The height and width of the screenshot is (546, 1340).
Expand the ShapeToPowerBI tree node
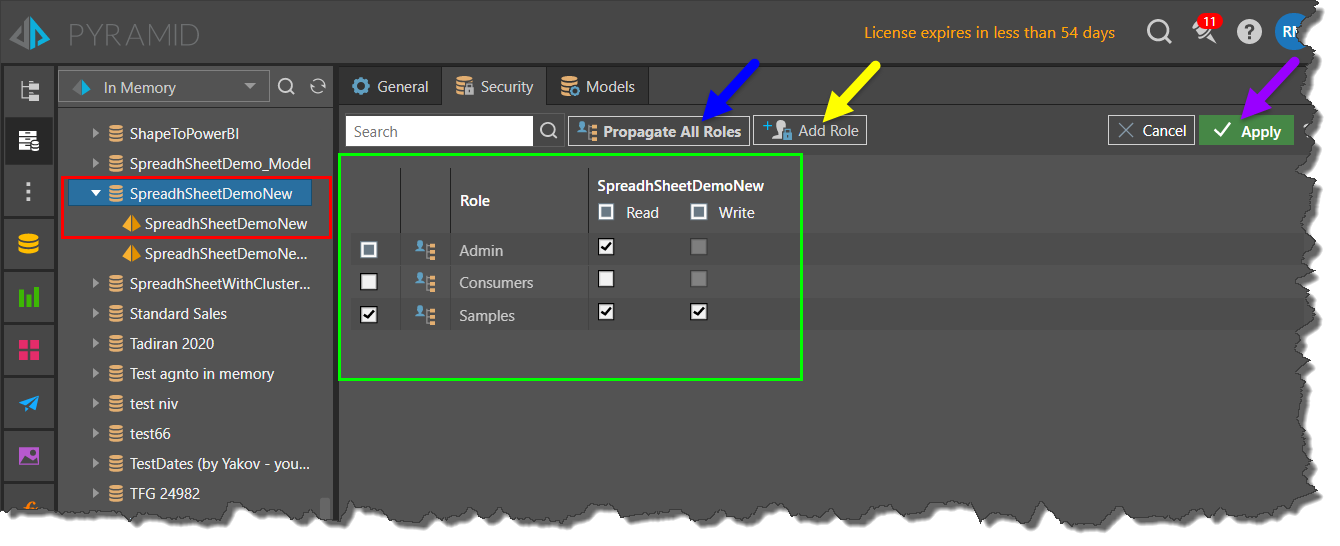pos(96,133)
